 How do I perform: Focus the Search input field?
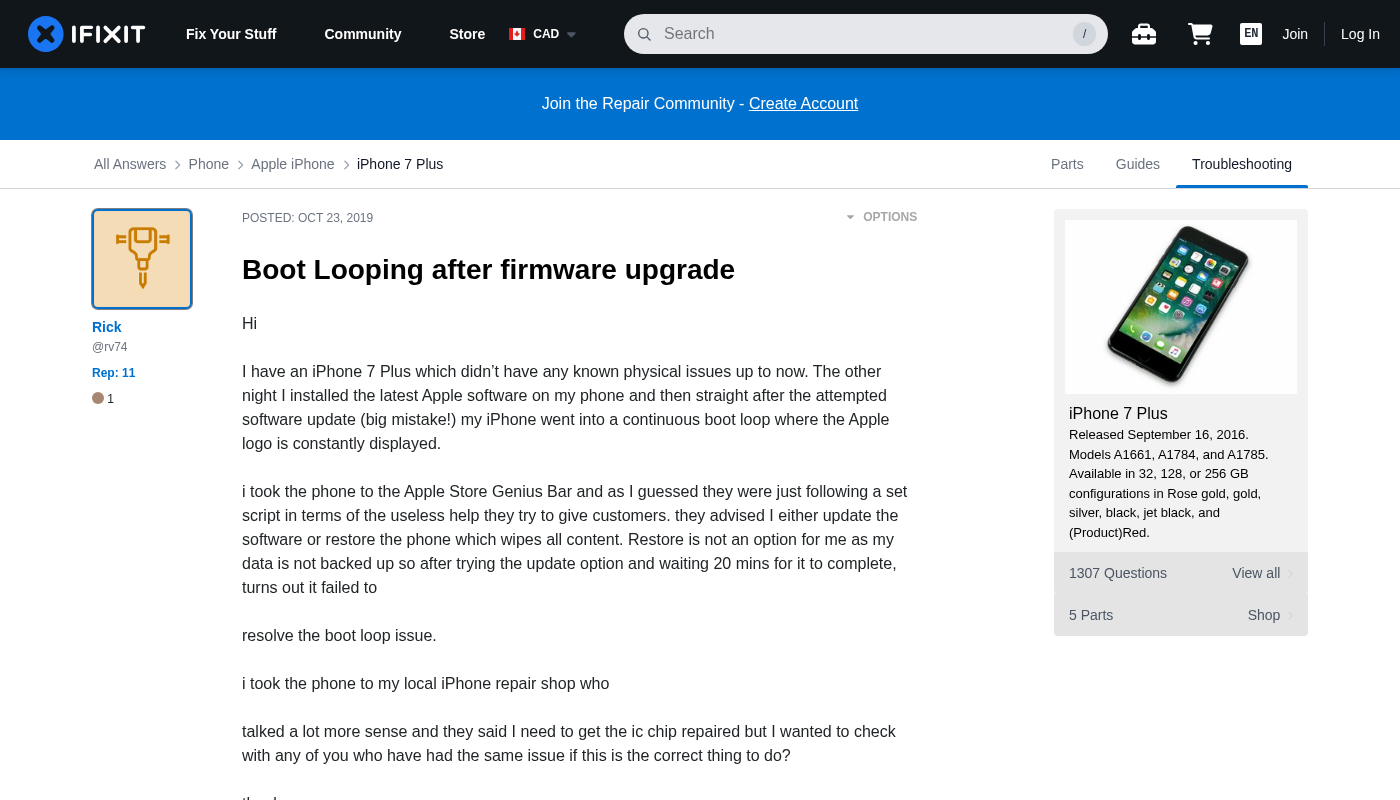coord(860,34)
